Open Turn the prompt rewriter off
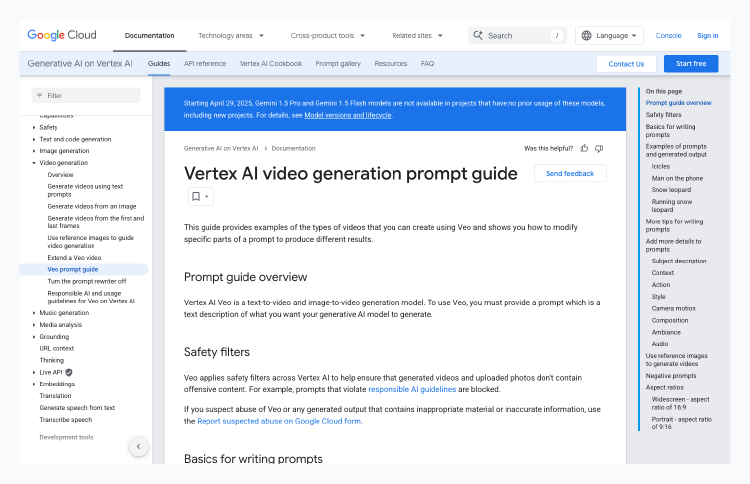Screen dimensions: 750x484 [87, 281]
